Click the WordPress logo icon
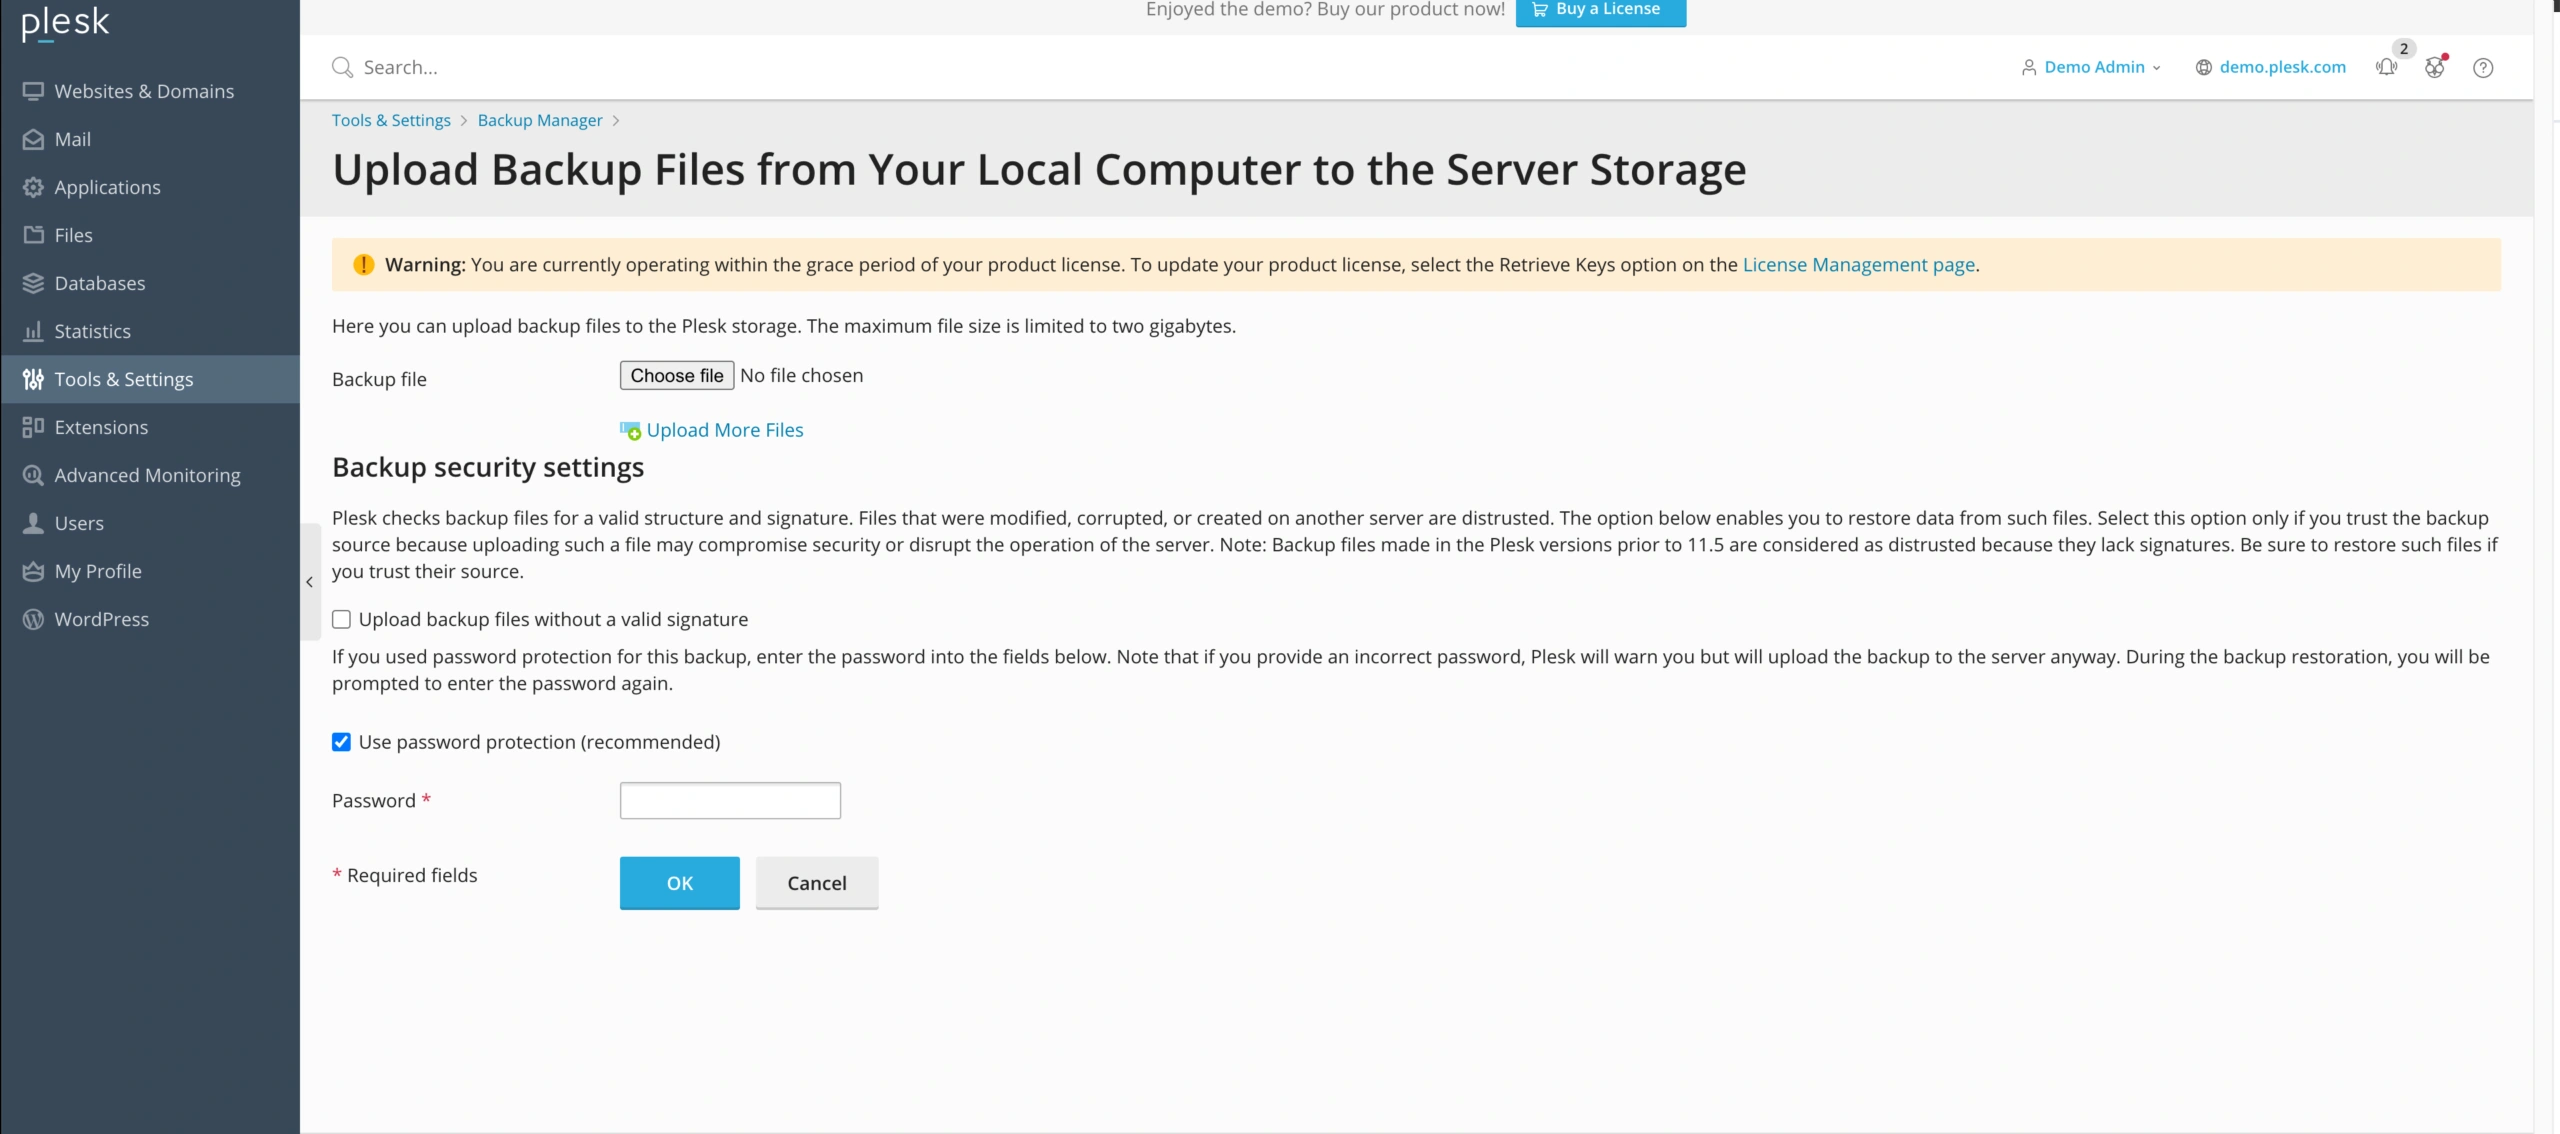Viewport: 2560px width, 1134px height. pyautogui.click(x=33, y=619)
